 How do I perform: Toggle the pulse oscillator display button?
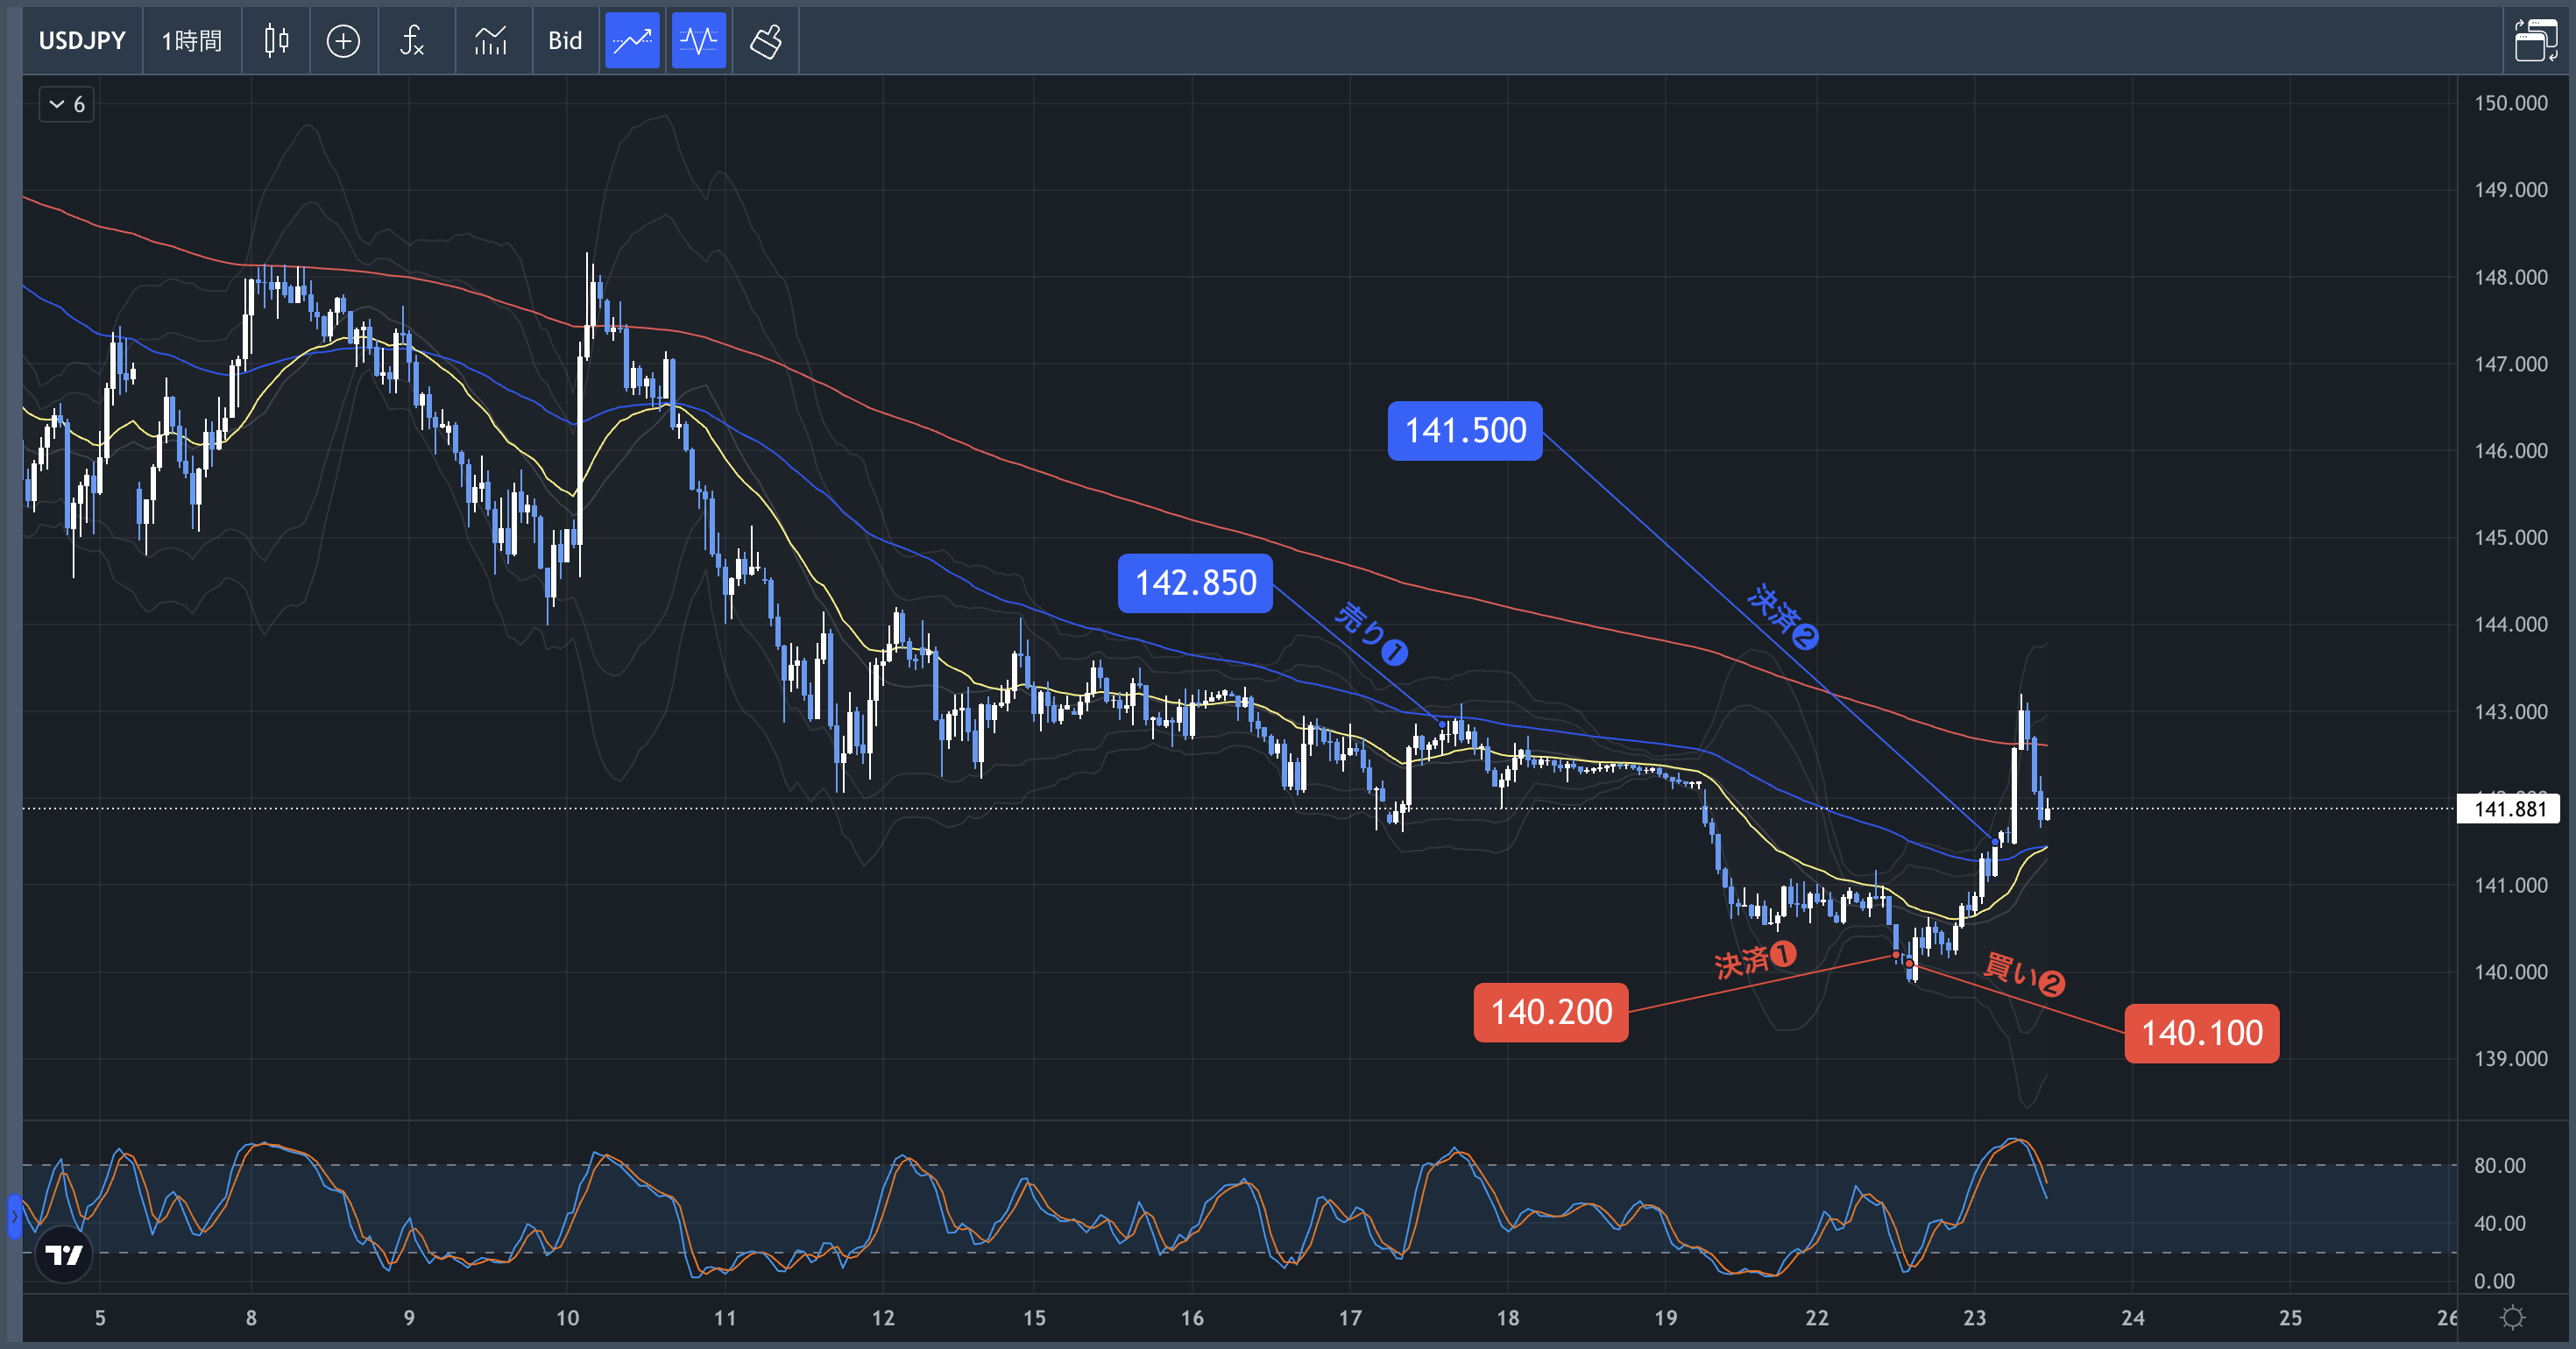click(x=698, y=41)
